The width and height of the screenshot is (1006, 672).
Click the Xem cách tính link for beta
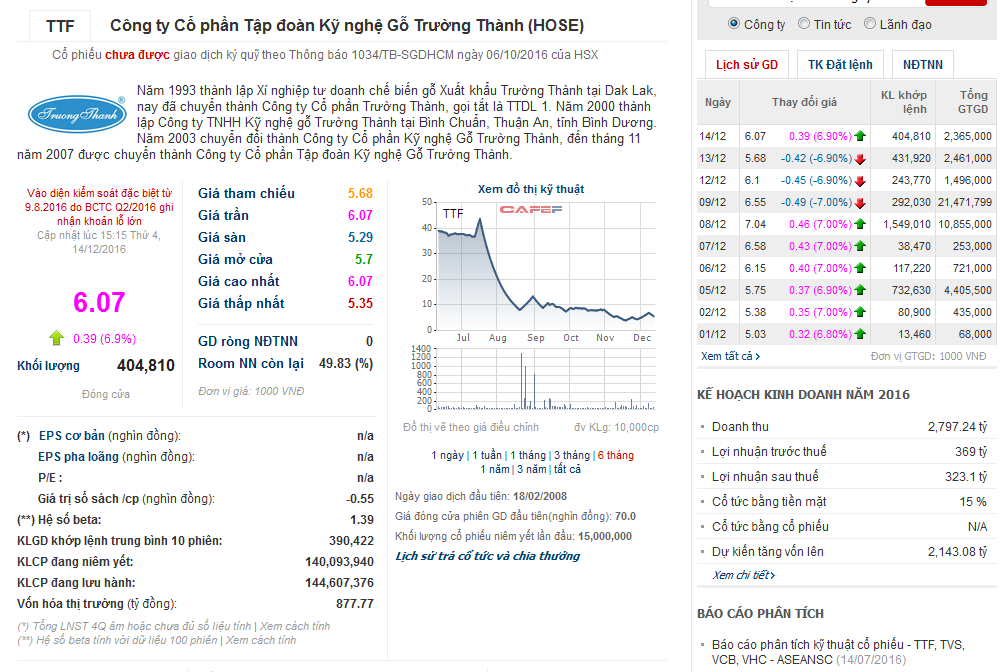click(260, 640)
